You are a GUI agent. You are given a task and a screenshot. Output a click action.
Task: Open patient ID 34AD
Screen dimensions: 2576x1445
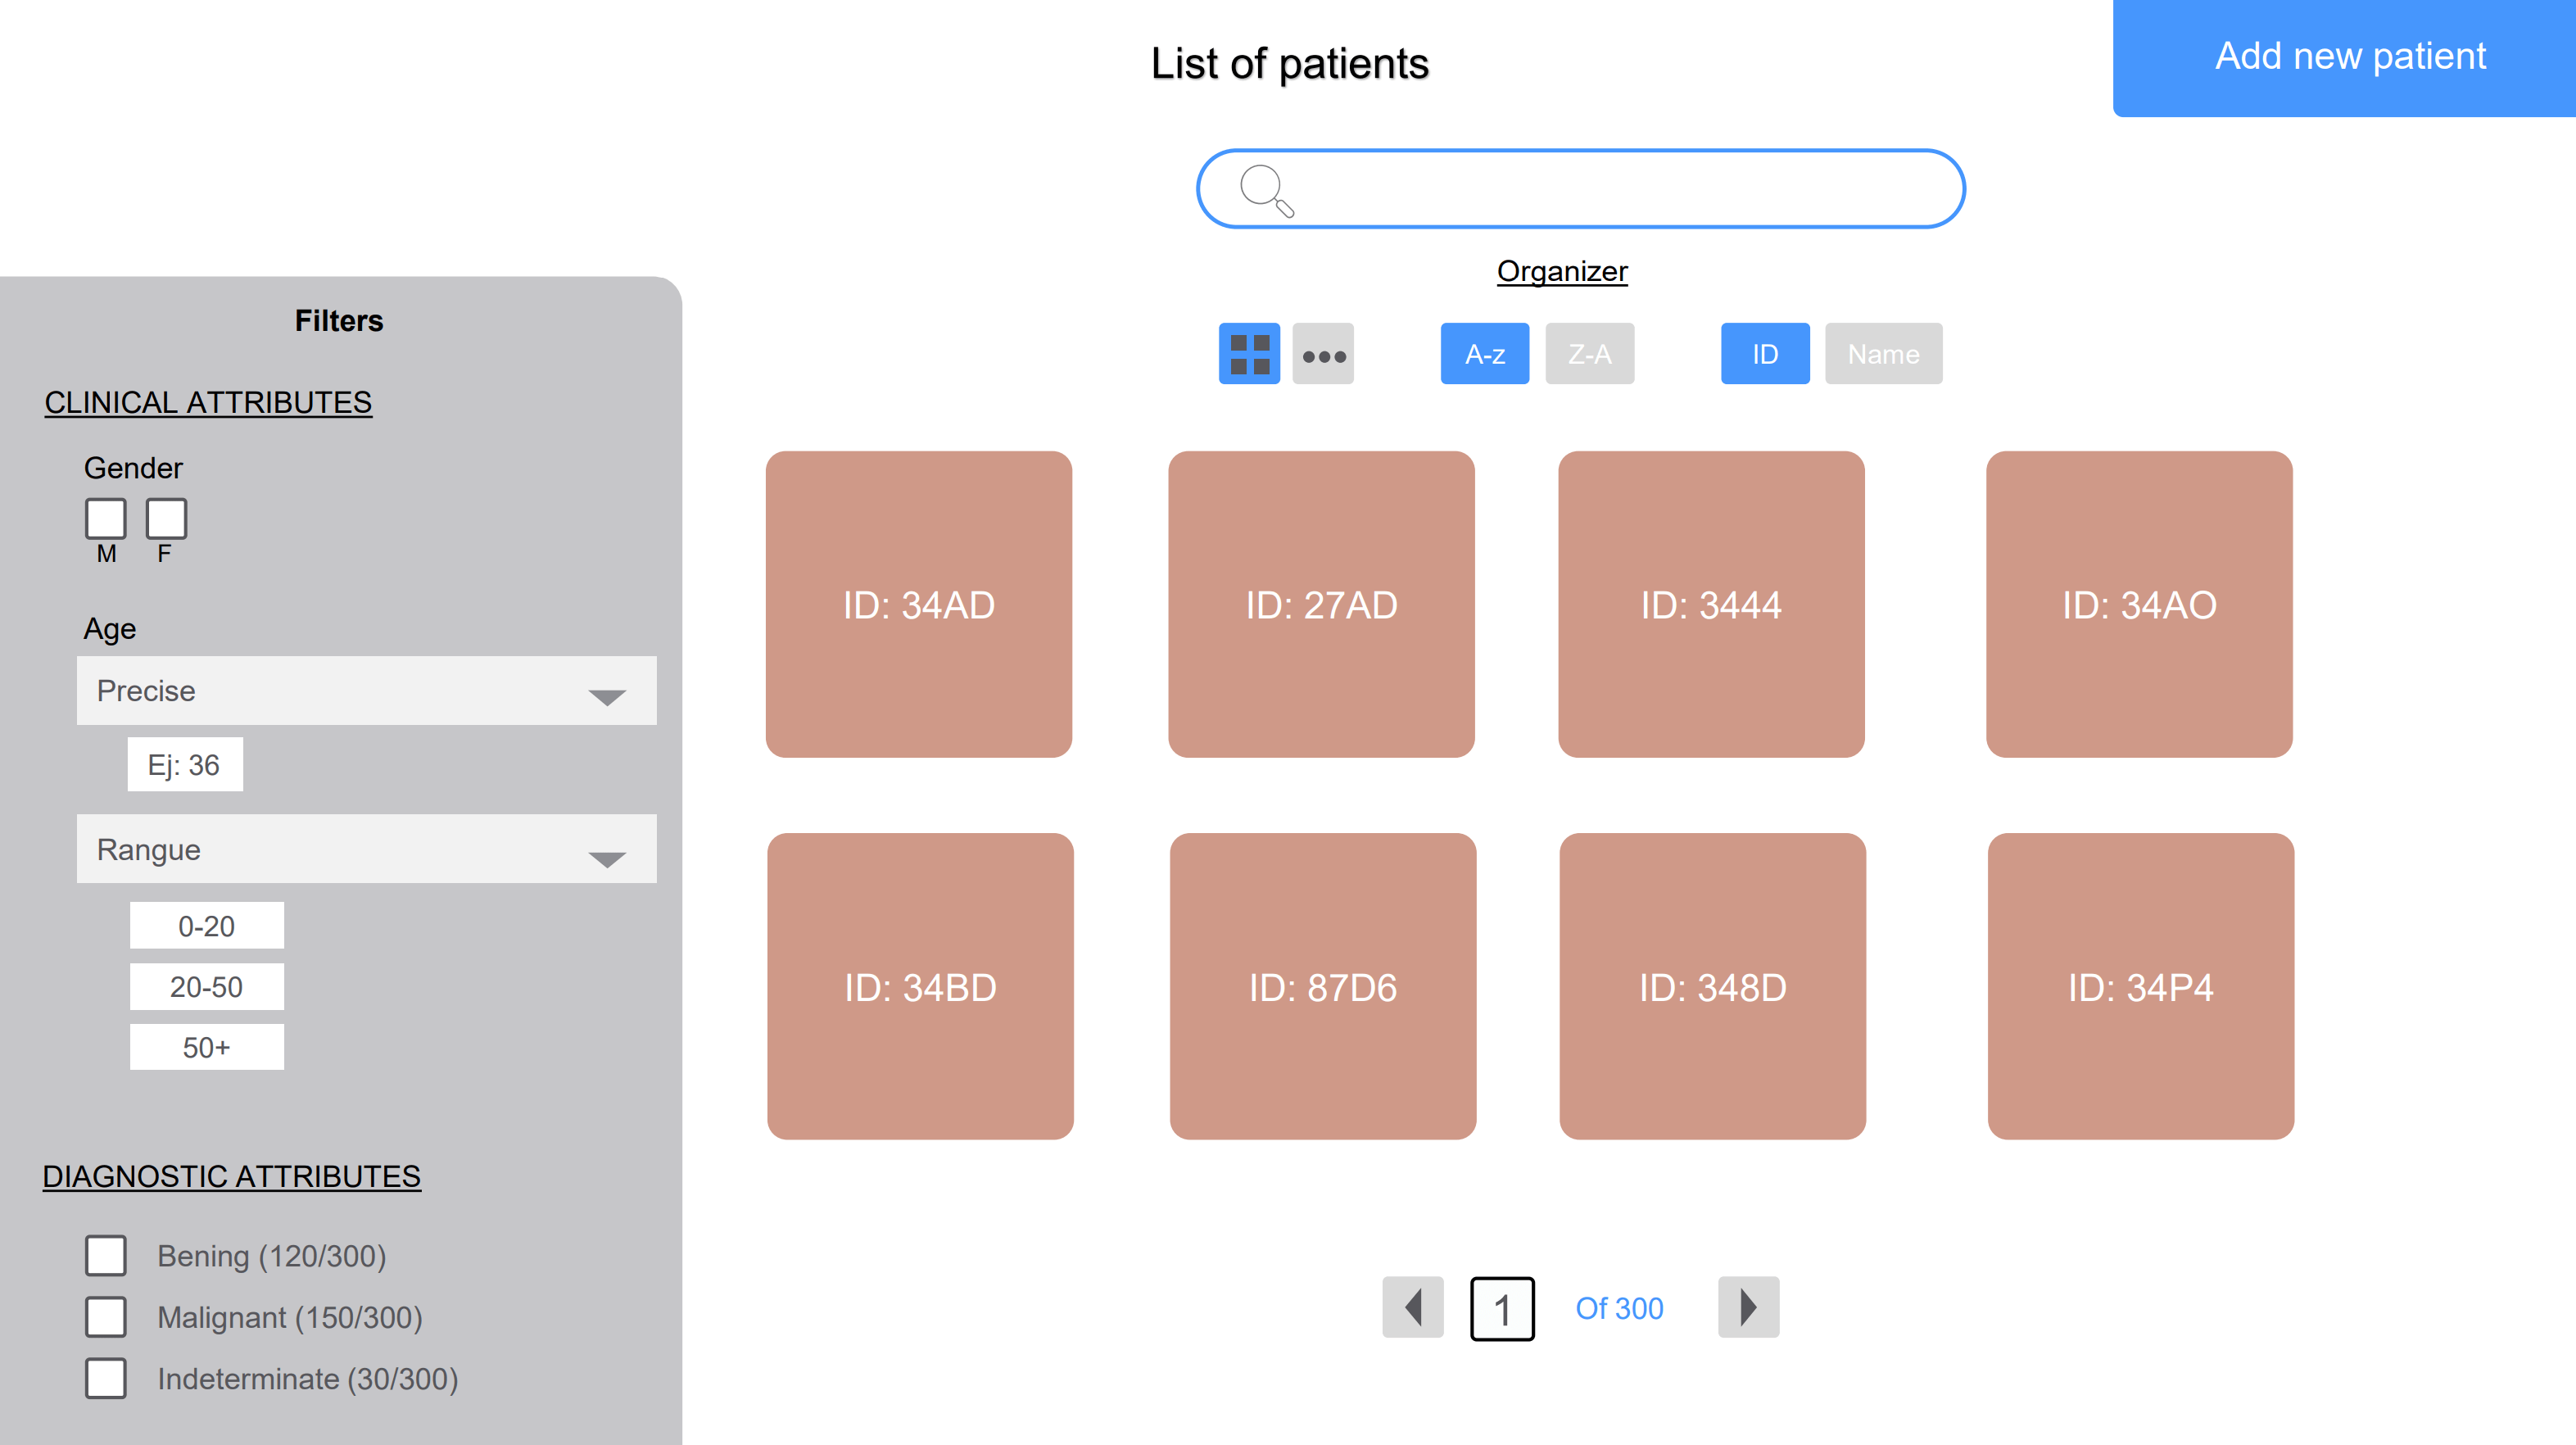[x=917, y=605]
